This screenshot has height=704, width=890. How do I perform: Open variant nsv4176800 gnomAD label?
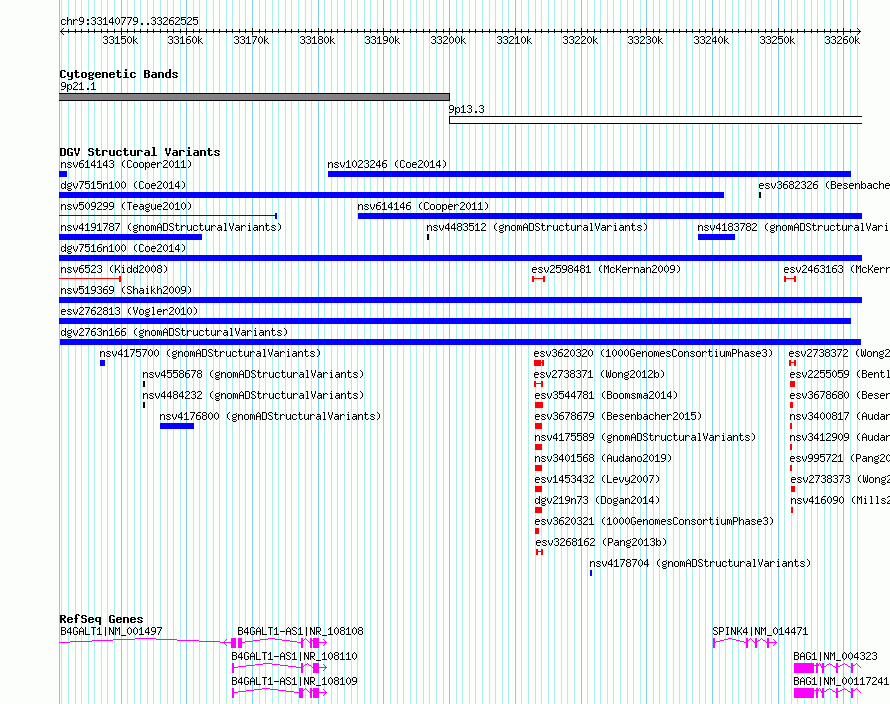coord(270,416)
